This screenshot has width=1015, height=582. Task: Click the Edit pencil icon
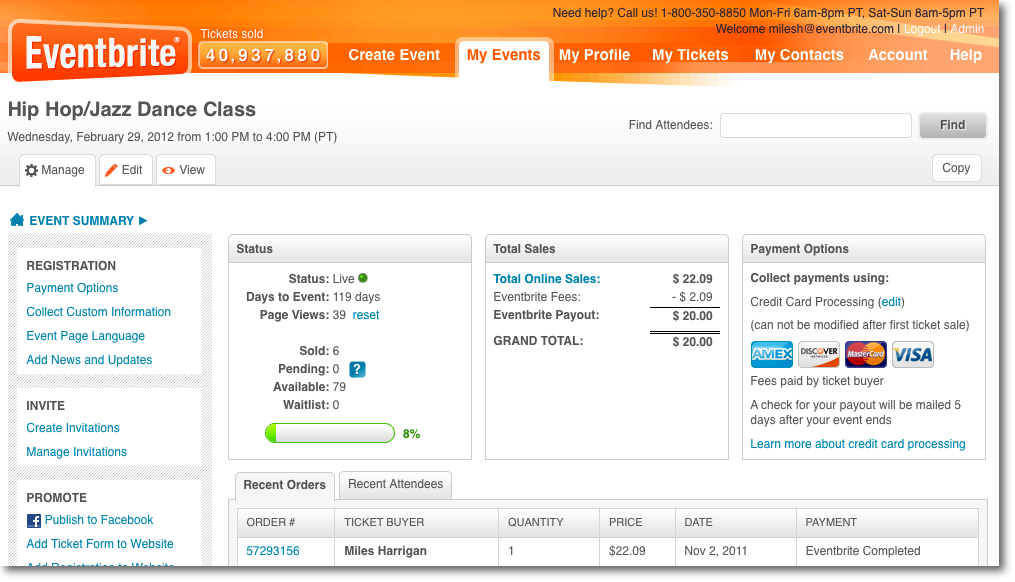point(111,170)
